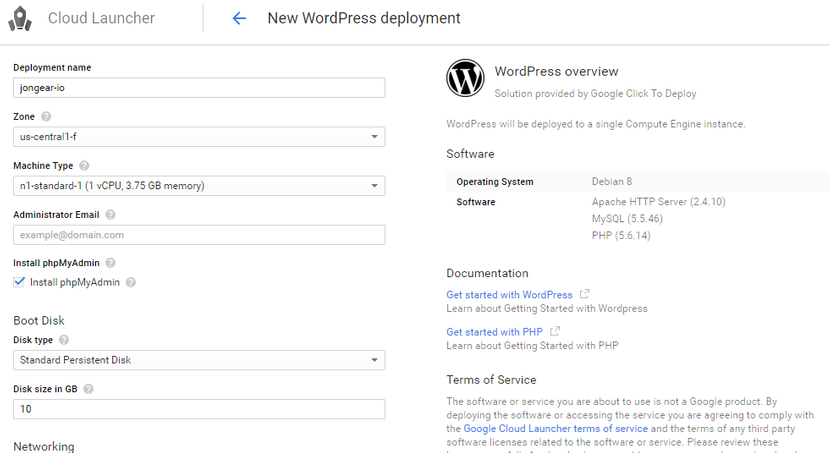
Task: Show the Administrator Email help tooltip
Action: point(110,215)
